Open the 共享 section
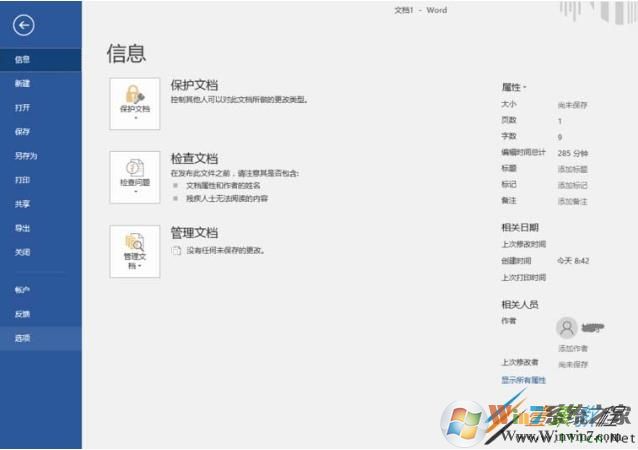 coord(22,204)
